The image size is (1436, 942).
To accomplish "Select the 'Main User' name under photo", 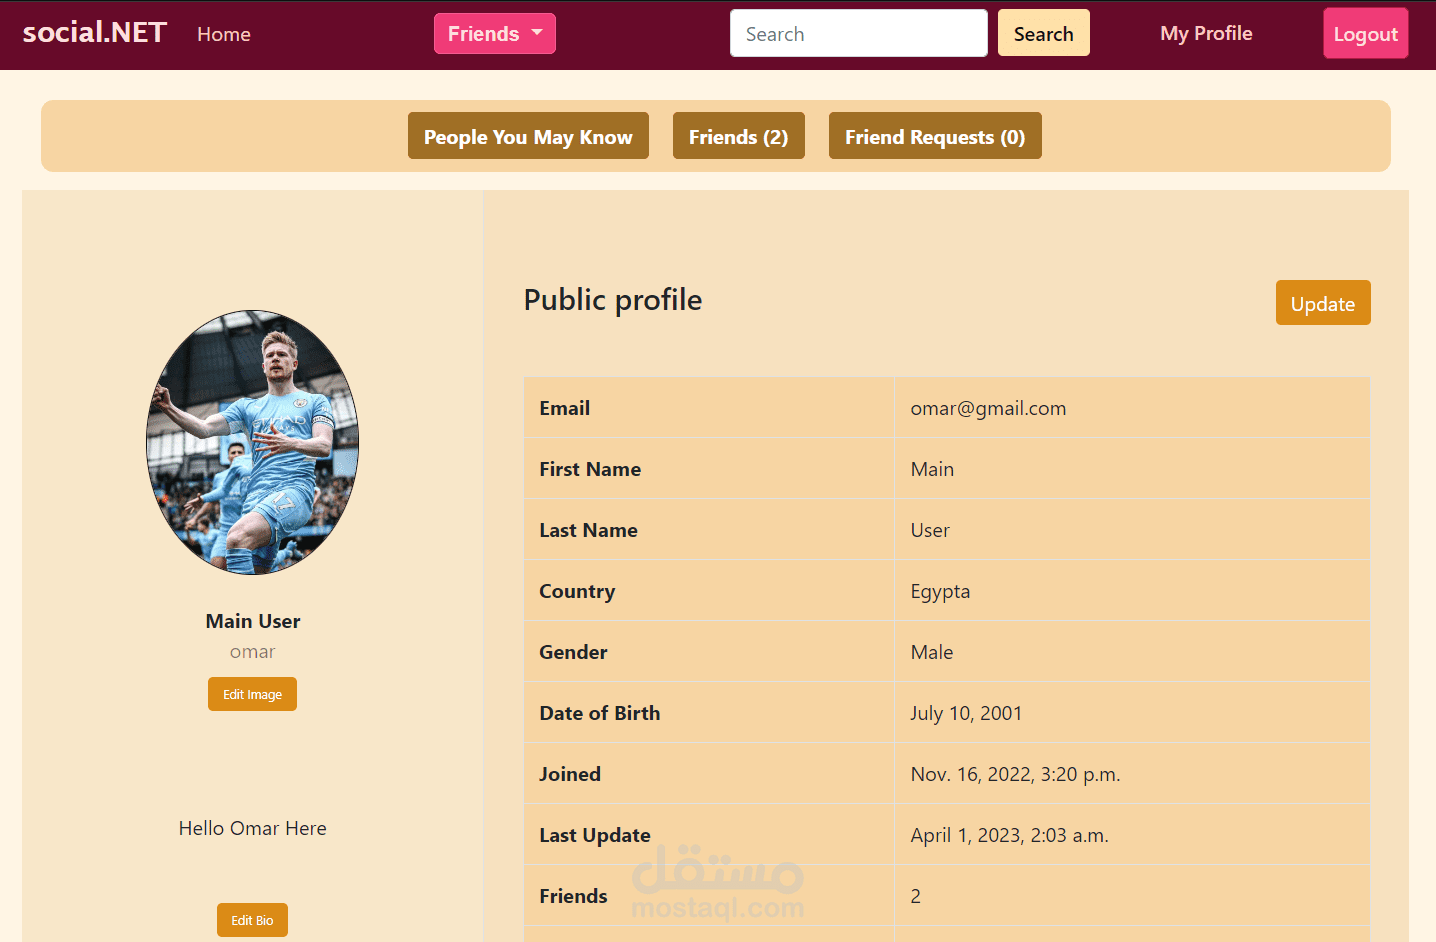I will click(253, 621).
